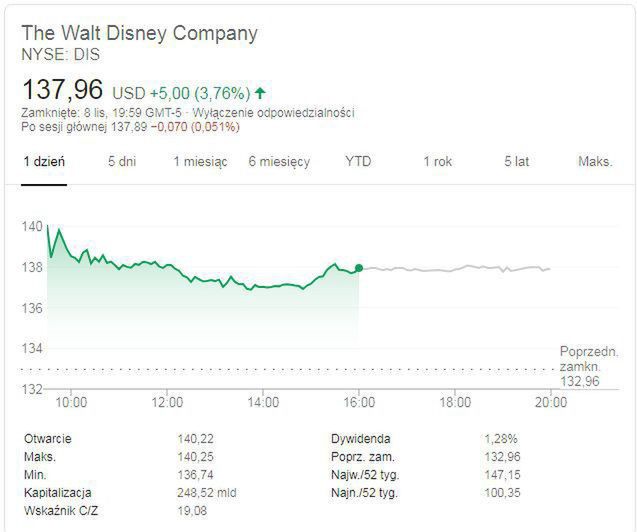637x532 pixels.
Task: Show the 6 miesięcy chart
Action: click(x=279, y=162)
